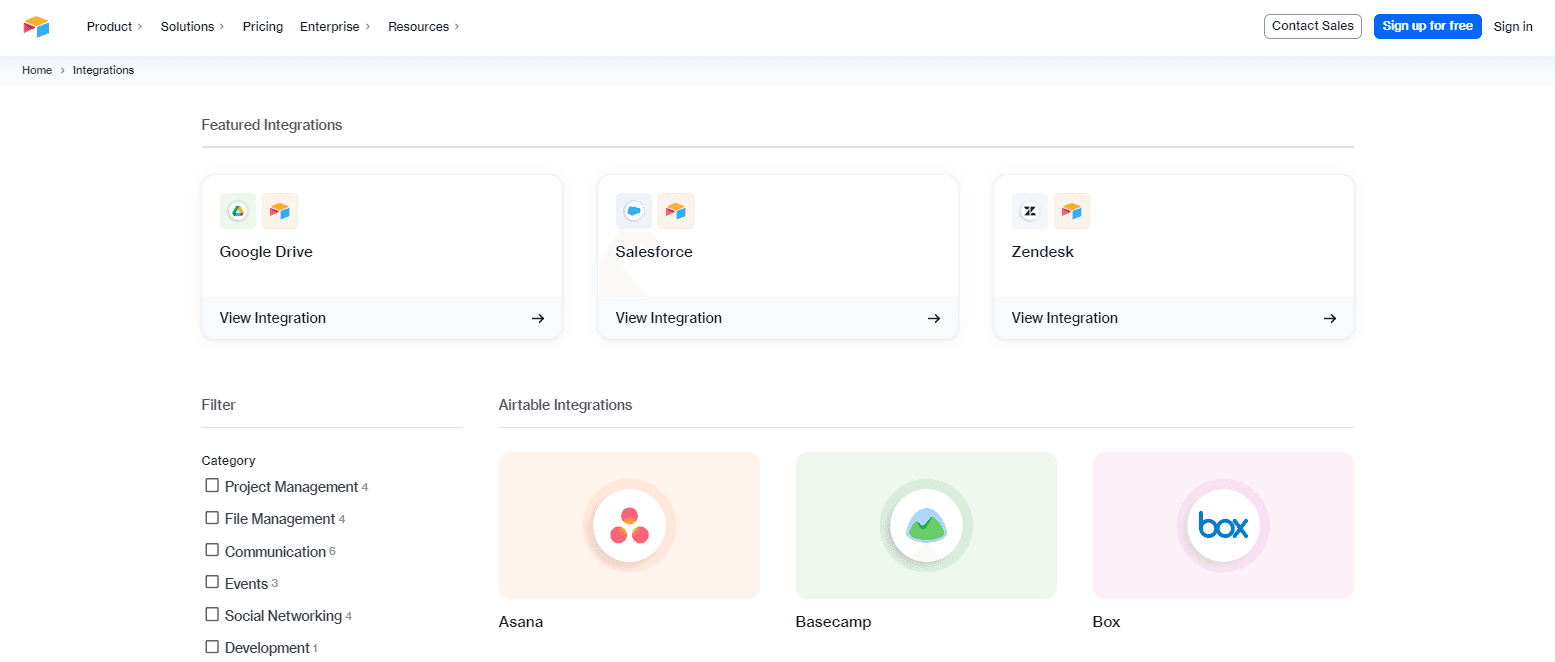1555x662 pixels.
Task: Click the Airtable Integrations heading
Action: (x=565, y=405)
